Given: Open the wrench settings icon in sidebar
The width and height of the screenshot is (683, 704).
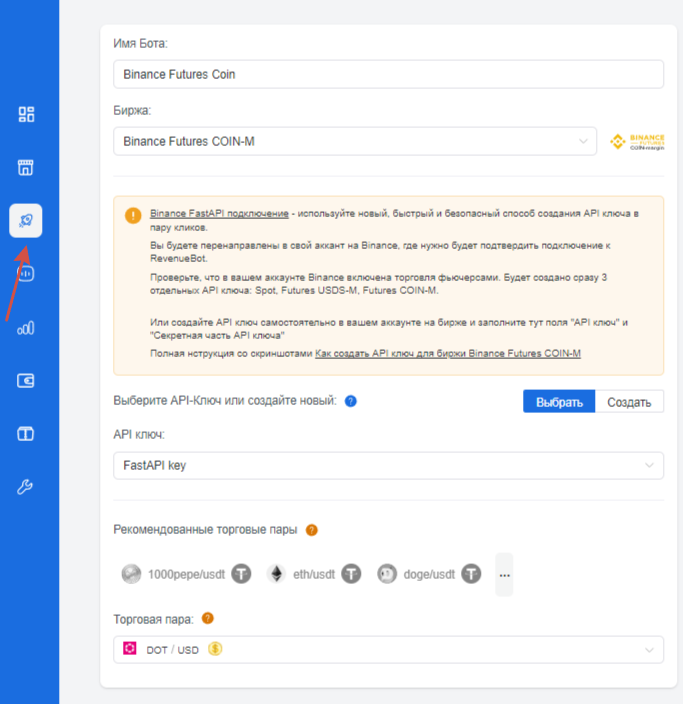Looking at the screenshot, I should [x=25, y=487].
